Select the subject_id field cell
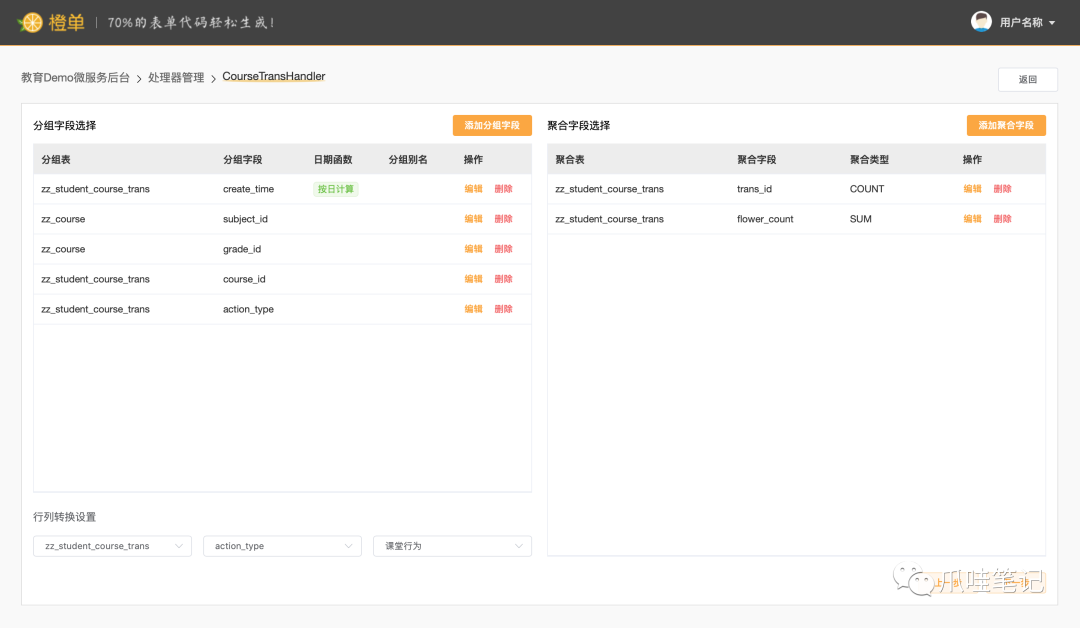This screenshot has width=1080, height=628. 245,219
